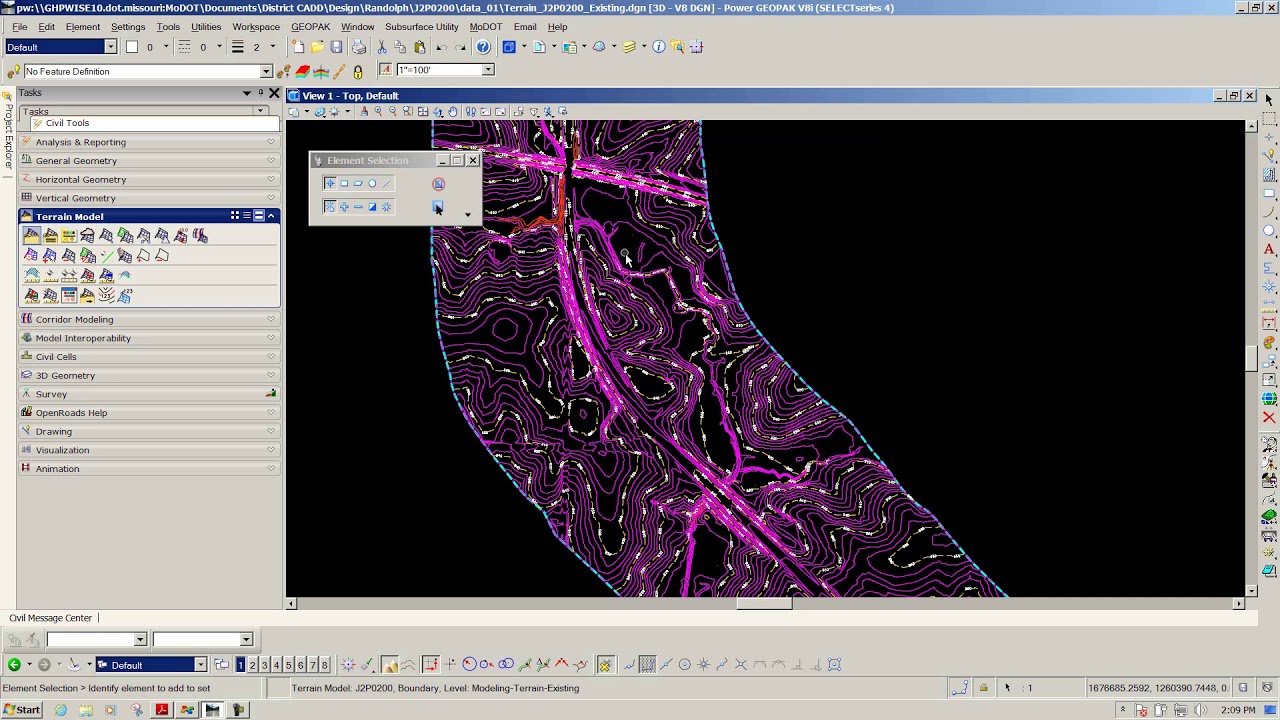This screenshot has height=720, width=1280.
Task: Select the Subtract mode minus icon in Element Selection
Action: tap(358, 207)
